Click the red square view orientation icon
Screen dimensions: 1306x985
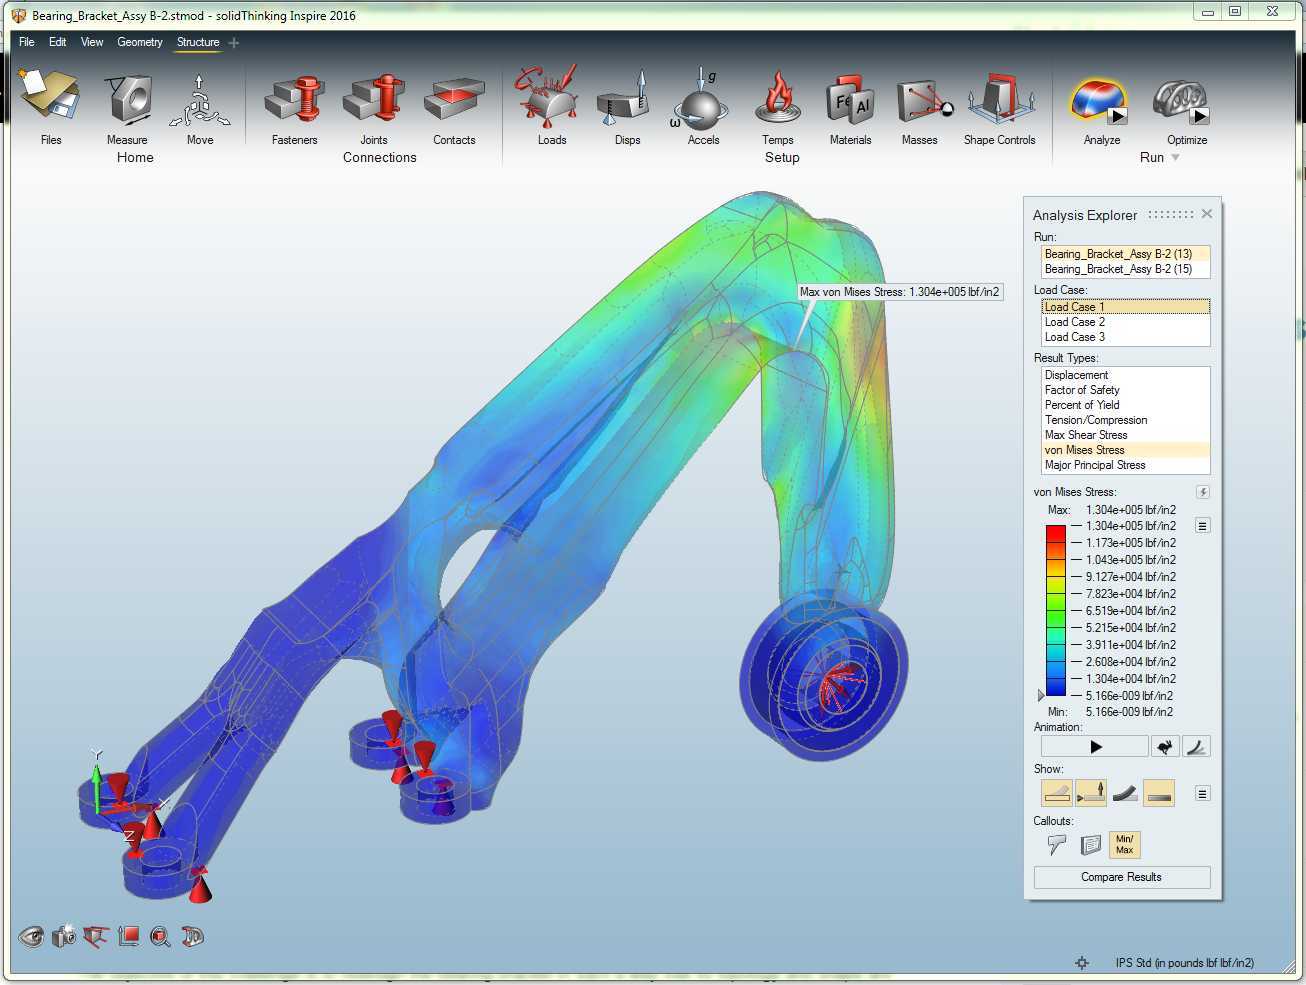[x=128, y=937]
